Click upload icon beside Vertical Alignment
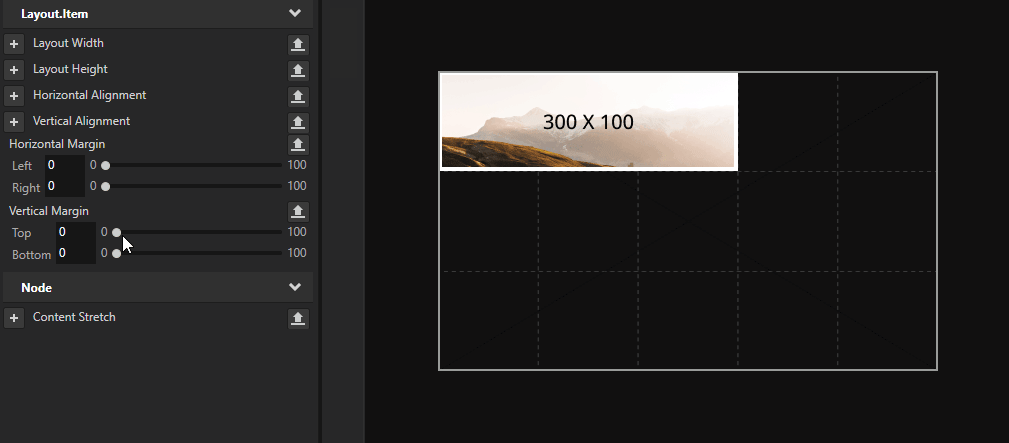The width and height of the screenshot is (1009, 443). tap(298, 122)
